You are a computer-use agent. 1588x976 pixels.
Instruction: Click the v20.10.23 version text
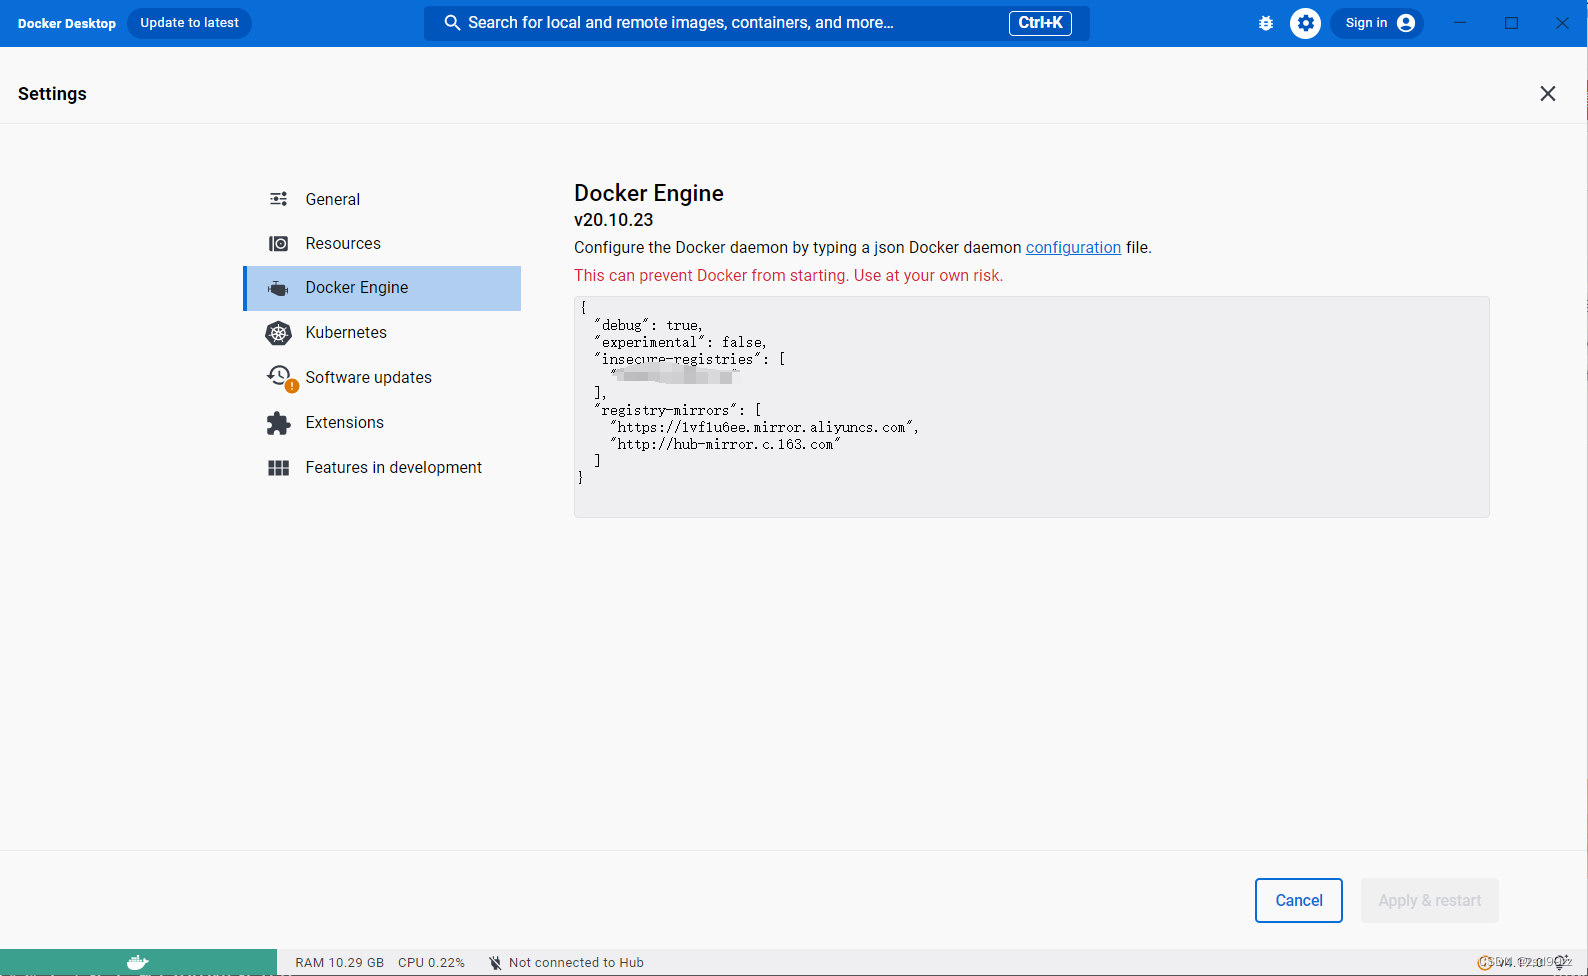click(613, 220)
